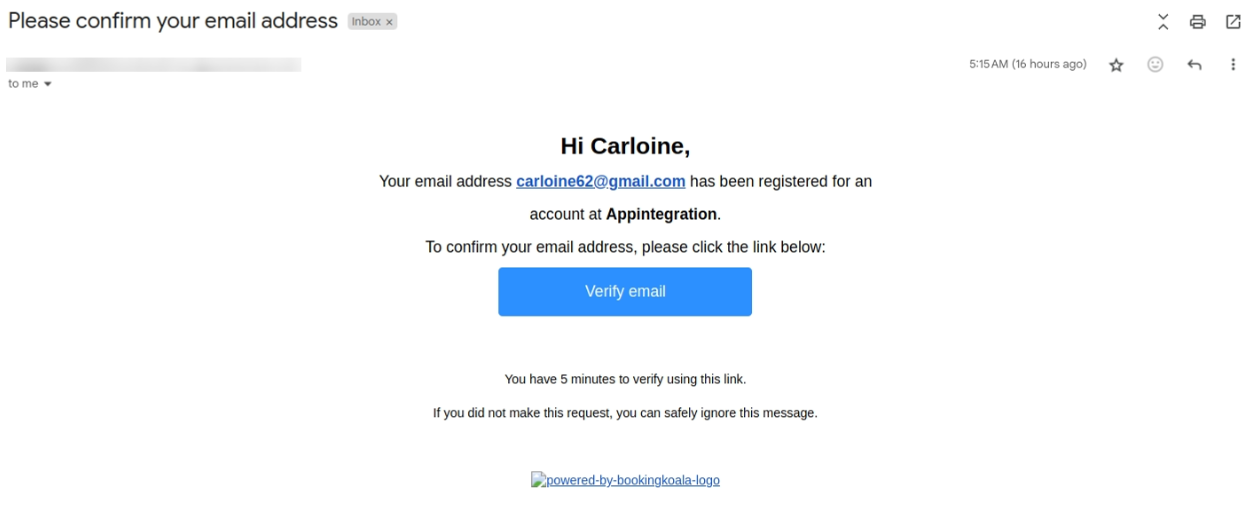Open the three-dot More options menu
The width and height of the screenshot is (1260, 514).
(x=1233, y=64)
